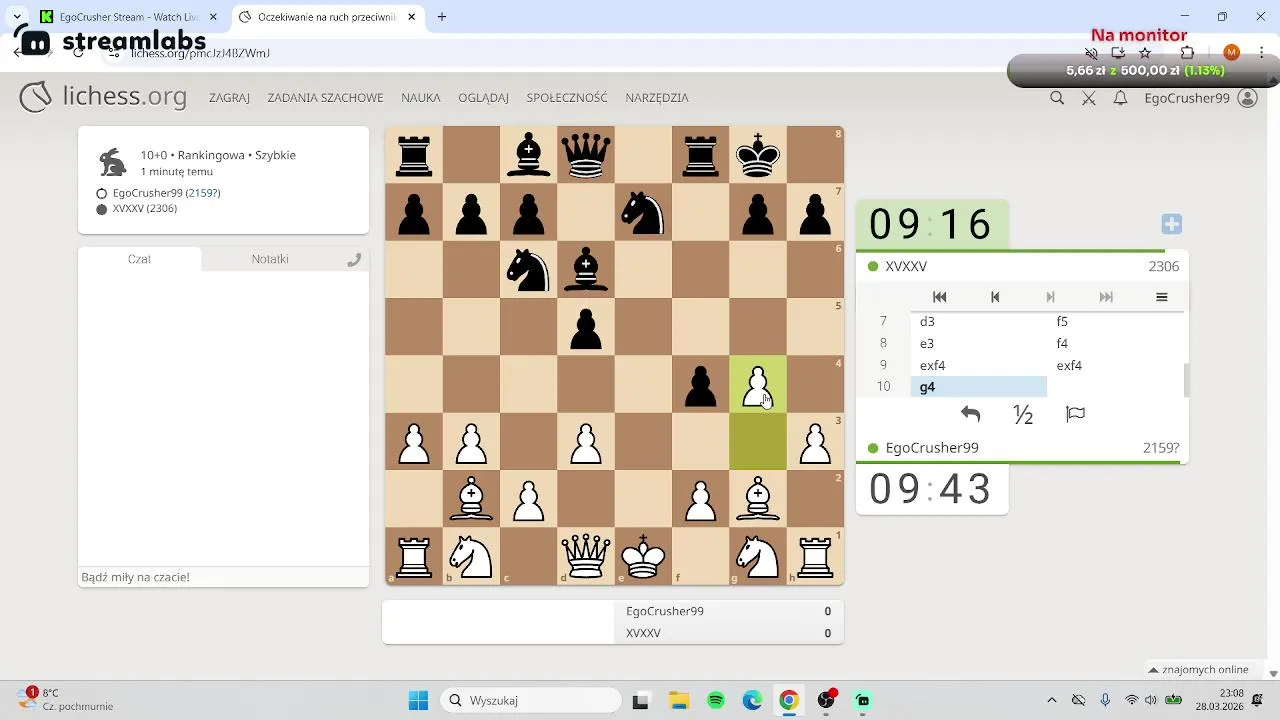Step forward one move
1280x720 pixels.
[1050, 297]
